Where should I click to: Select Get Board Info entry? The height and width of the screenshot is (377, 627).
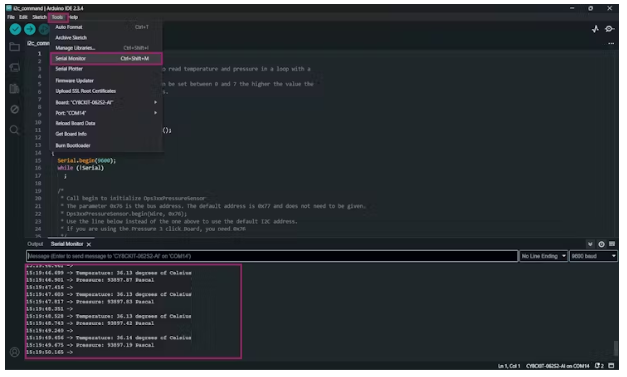(106, 134)
